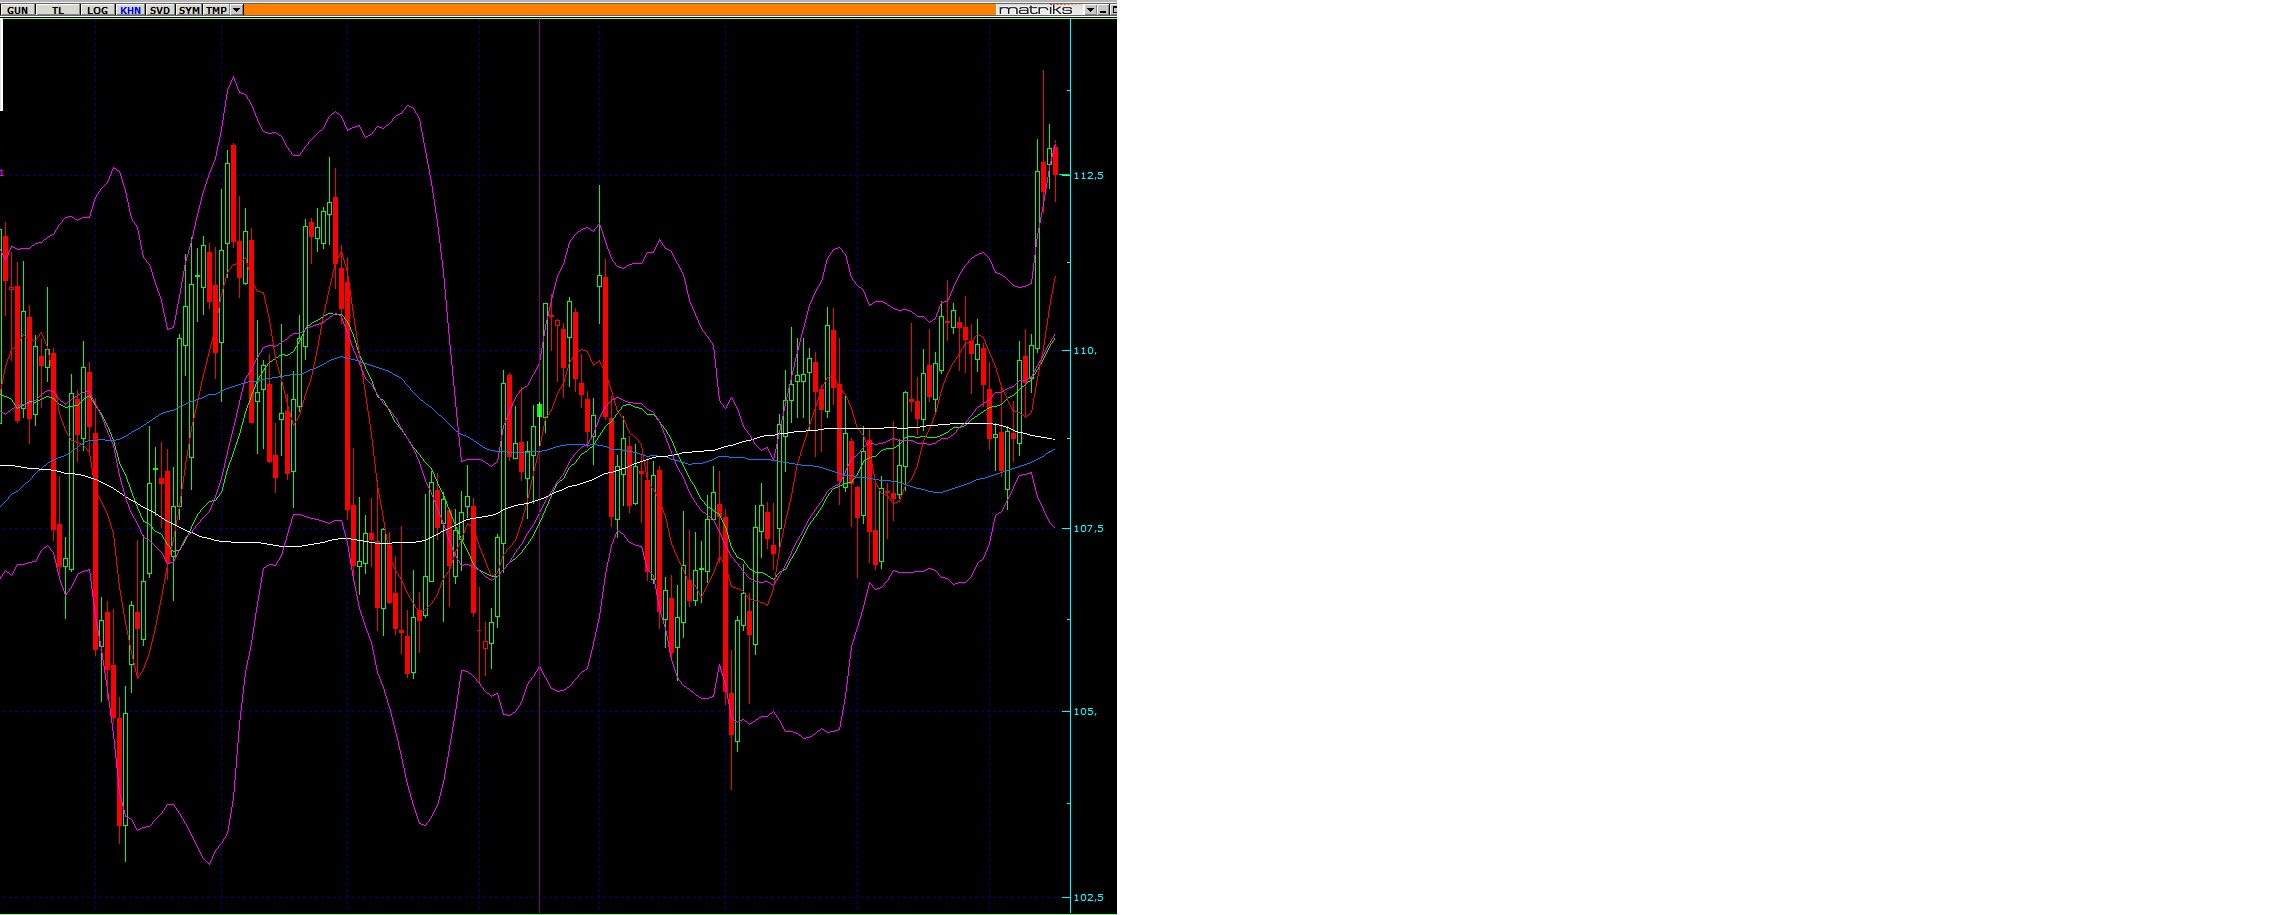Open the TMP template option

point(216,10)
